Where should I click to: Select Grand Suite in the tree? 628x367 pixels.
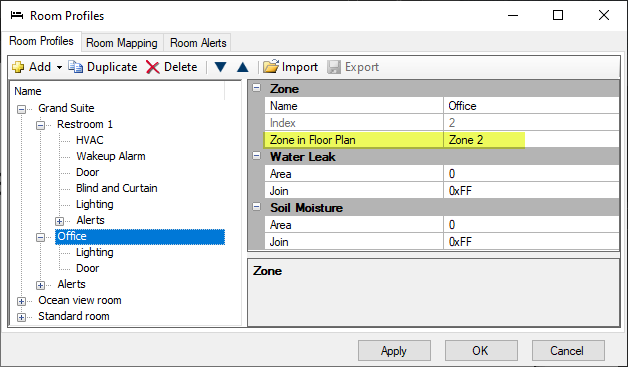(x=66, y=108)
